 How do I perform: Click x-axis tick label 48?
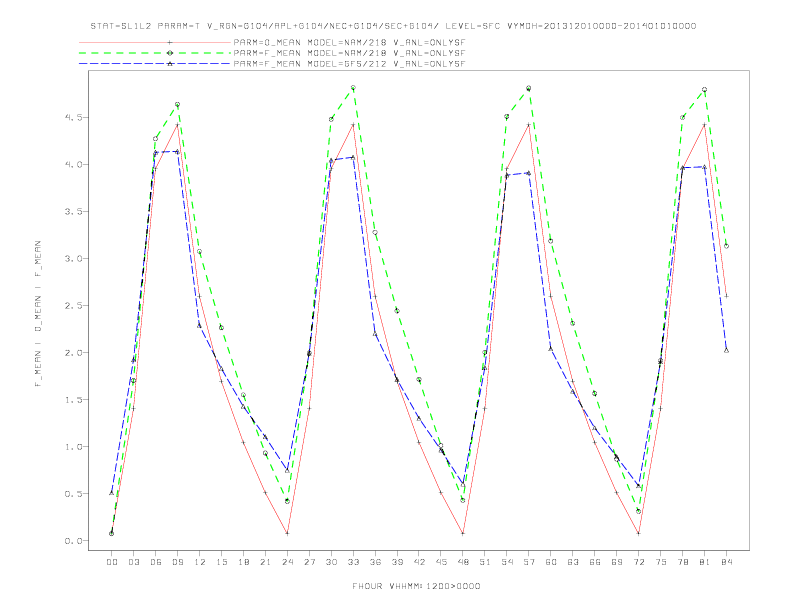click(x=463, y=562)
